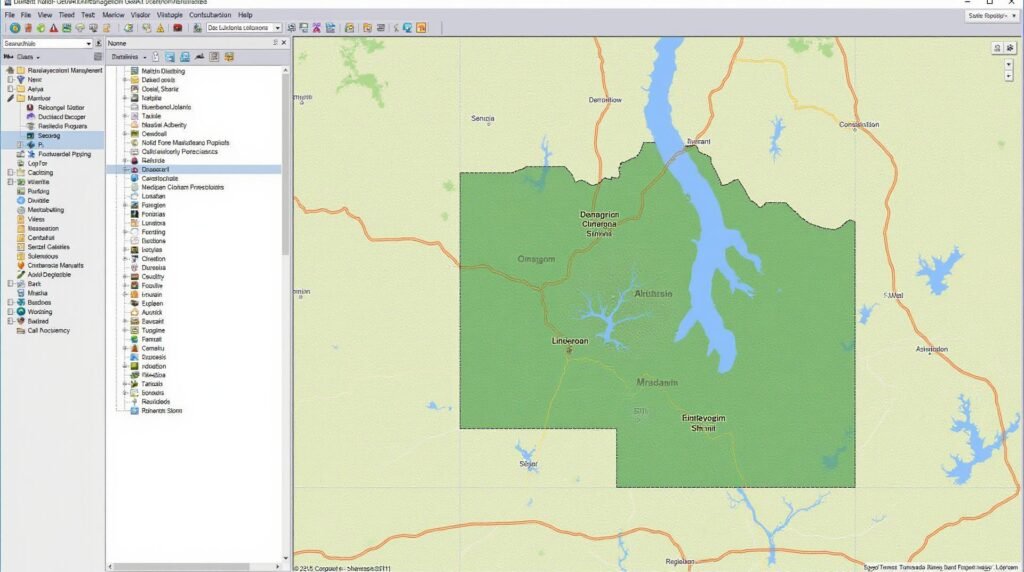Click the round globe icon starting the toolbar
Screen dimensions: 1024x572
pos(14,28)
